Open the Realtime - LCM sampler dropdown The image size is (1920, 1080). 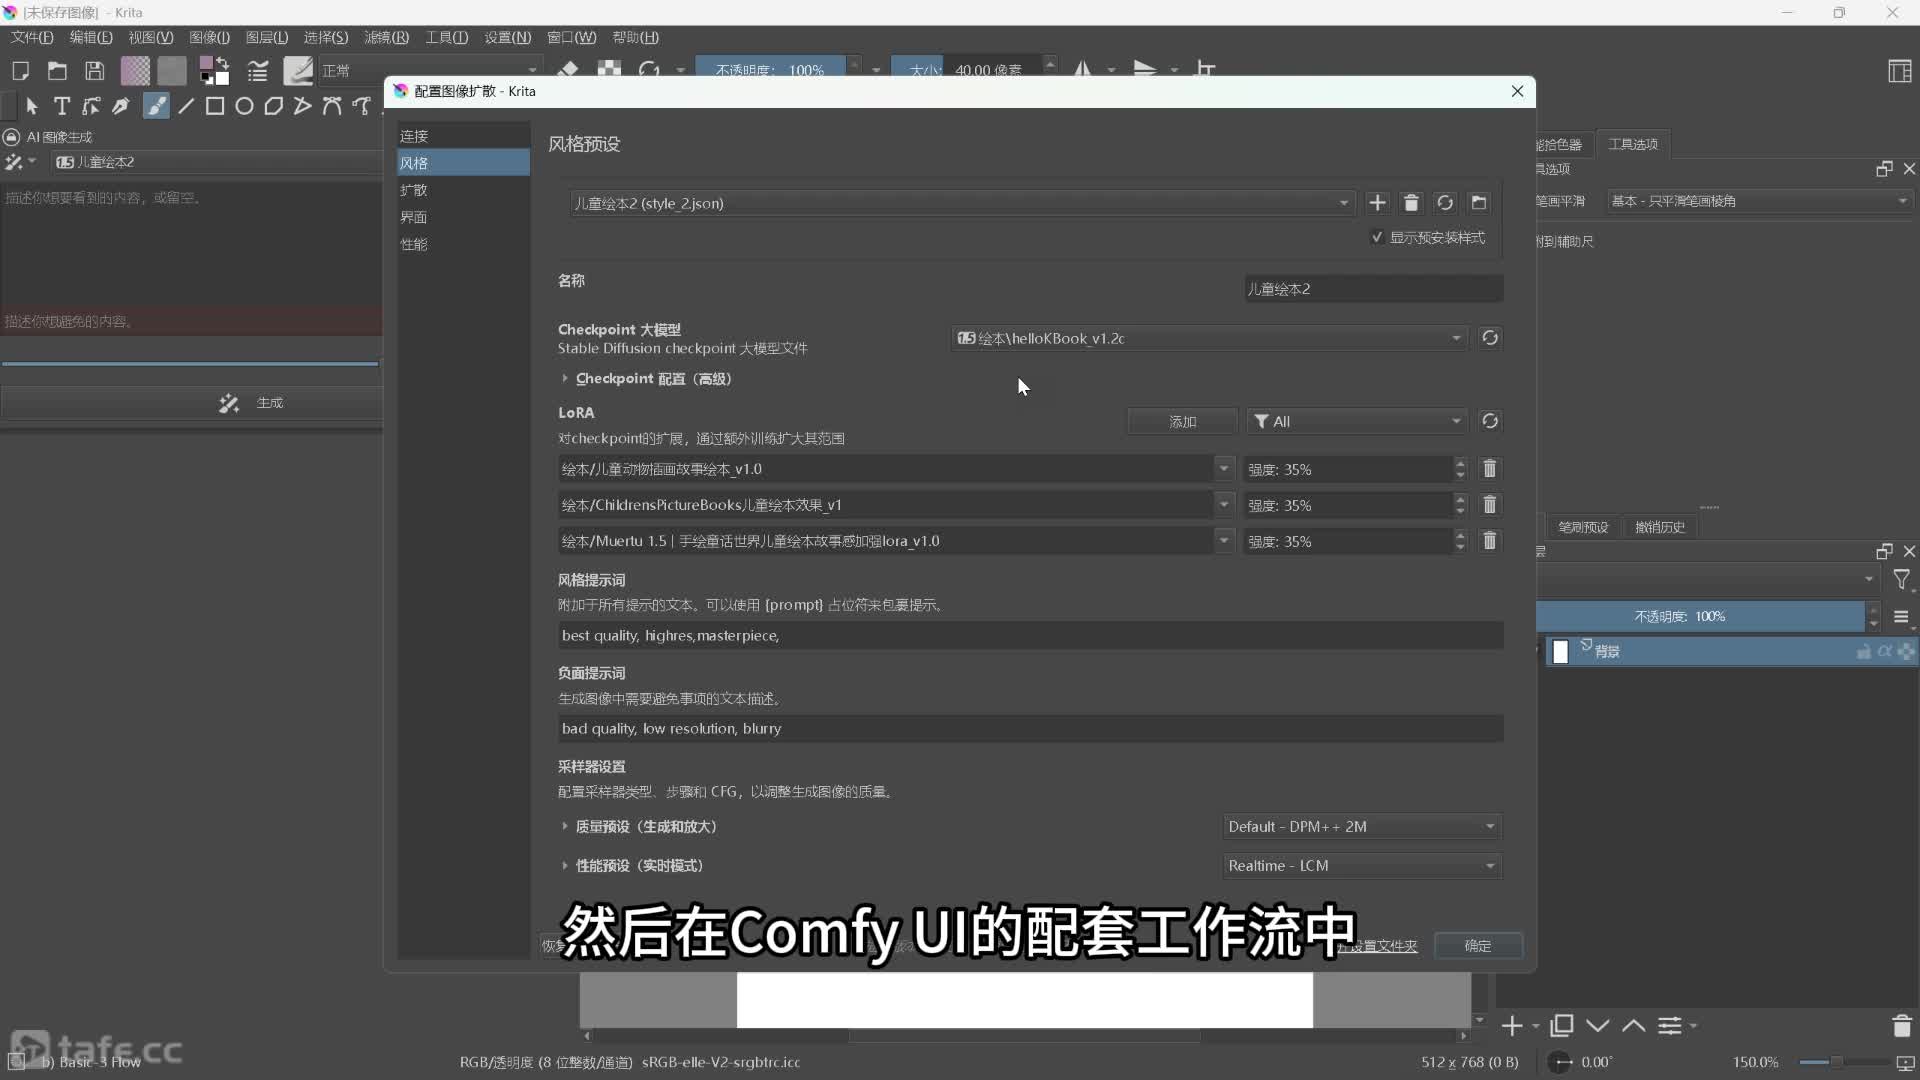(x=1362, y=866)
